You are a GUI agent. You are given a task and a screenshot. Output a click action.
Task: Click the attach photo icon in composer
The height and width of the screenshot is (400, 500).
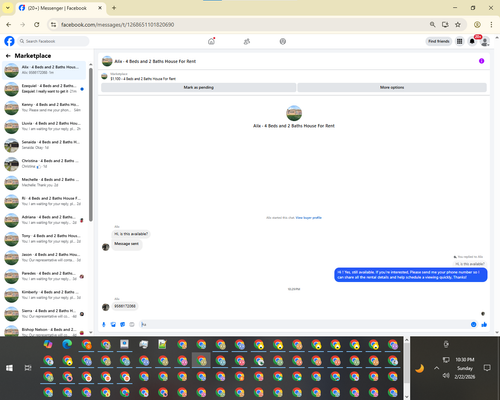(x=113, y=324)
